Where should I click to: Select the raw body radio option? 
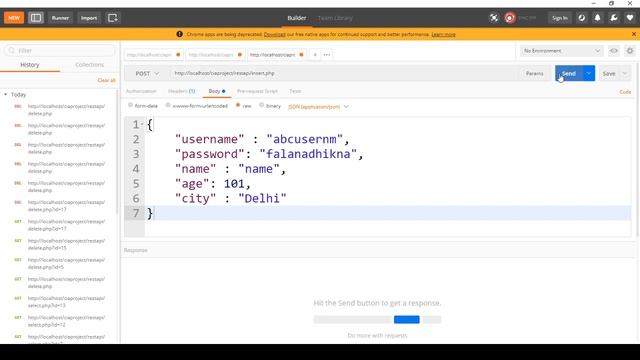pyautogui.click(x=238, y=105)
